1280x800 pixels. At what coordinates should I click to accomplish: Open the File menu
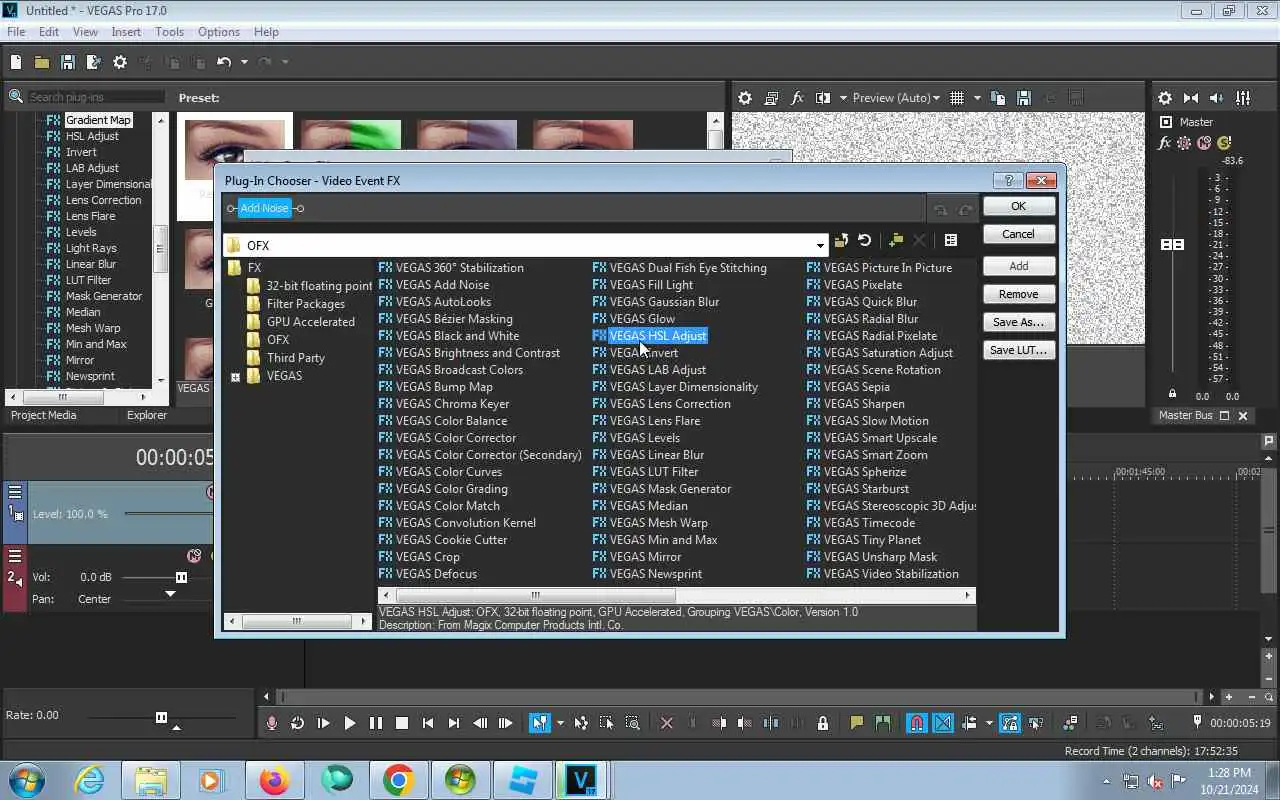[x=16, y=32]
